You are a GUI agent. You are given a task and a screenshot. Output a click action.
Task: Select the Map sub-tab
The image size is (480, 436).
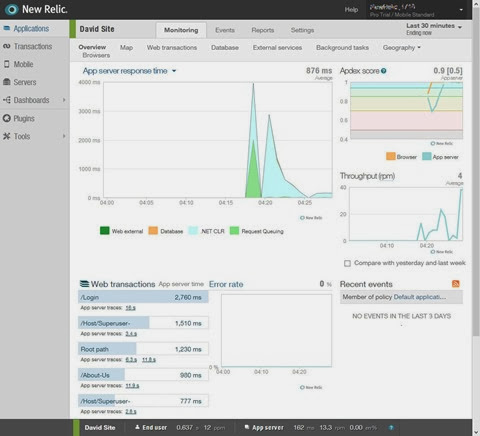[126, 48]
